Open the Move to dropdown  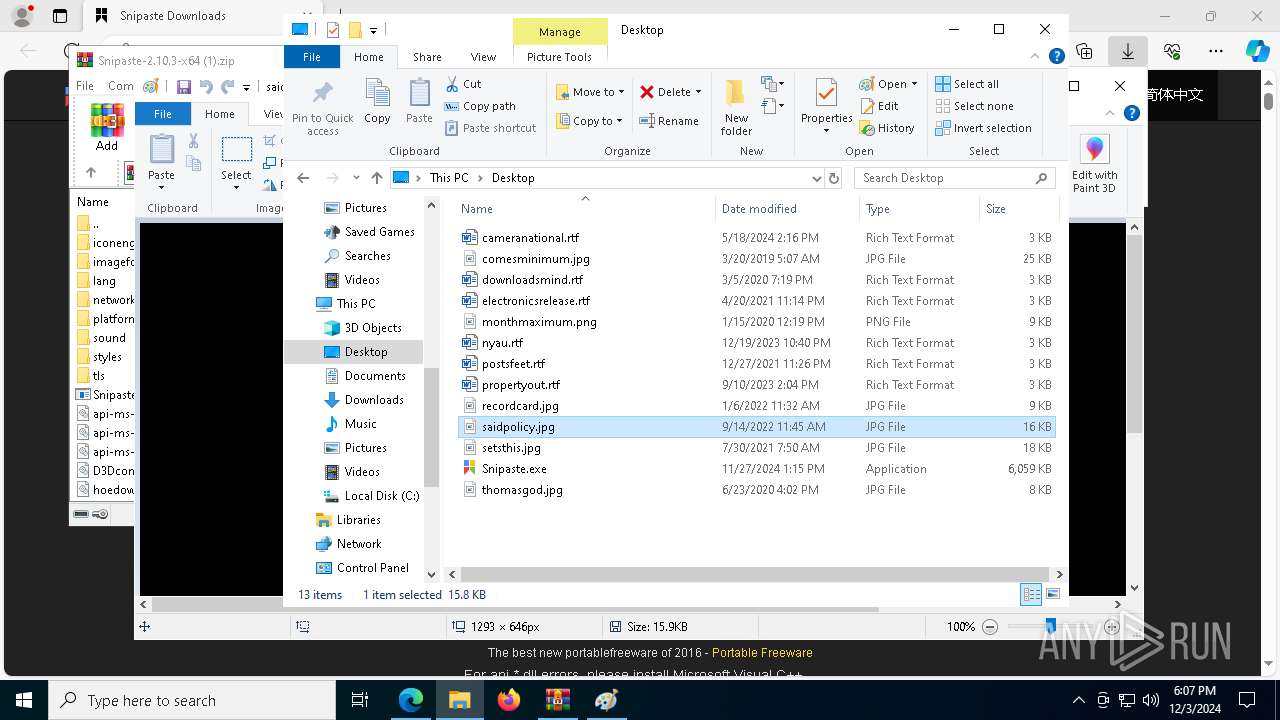click(x=590, y=92)
